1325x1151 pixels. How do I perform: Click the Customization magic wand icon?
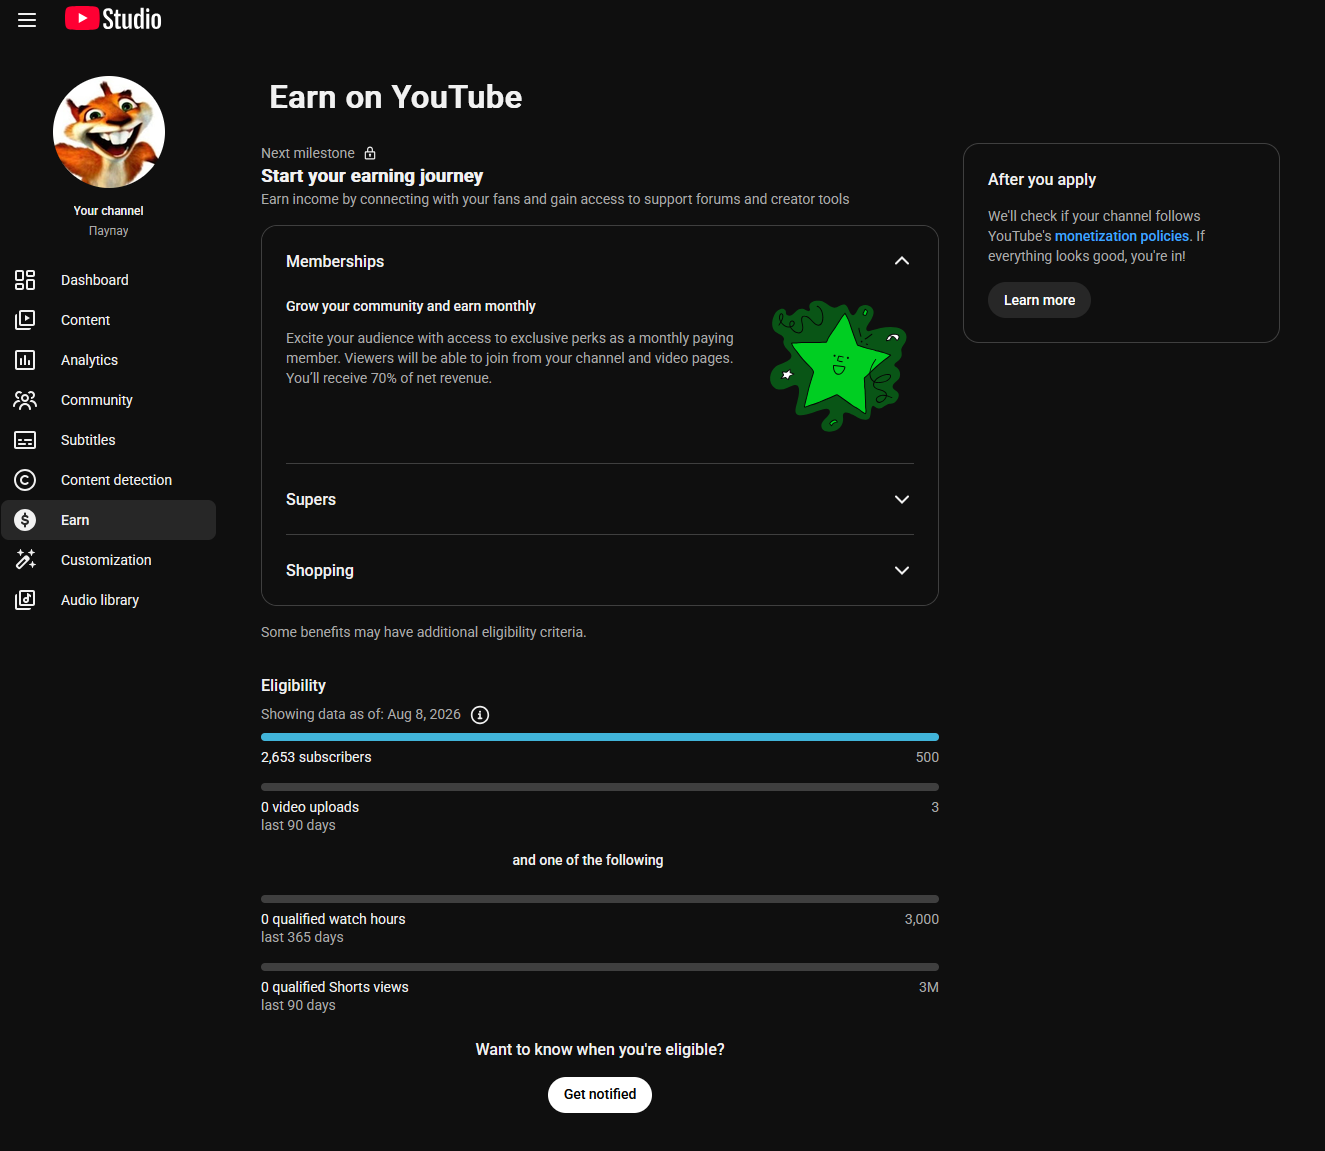(25, 560)
